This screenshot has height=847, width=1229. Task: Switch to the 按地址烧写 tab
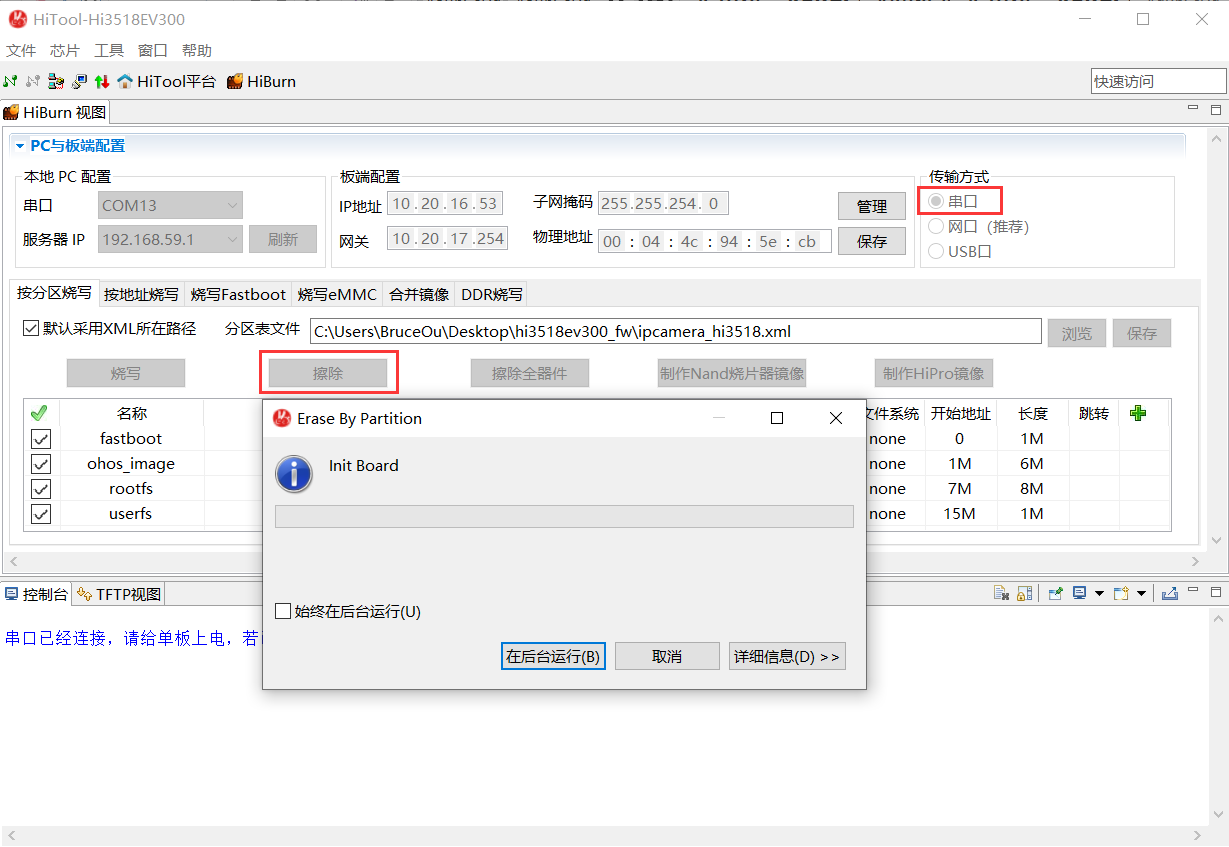[x=141, y=294]
